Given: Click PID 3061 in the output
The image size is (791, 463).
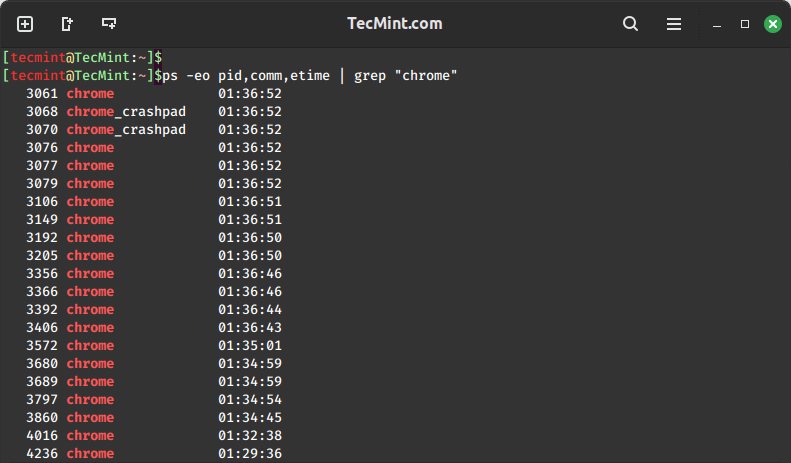Looking at the screenshot, I should coord(42,94).
